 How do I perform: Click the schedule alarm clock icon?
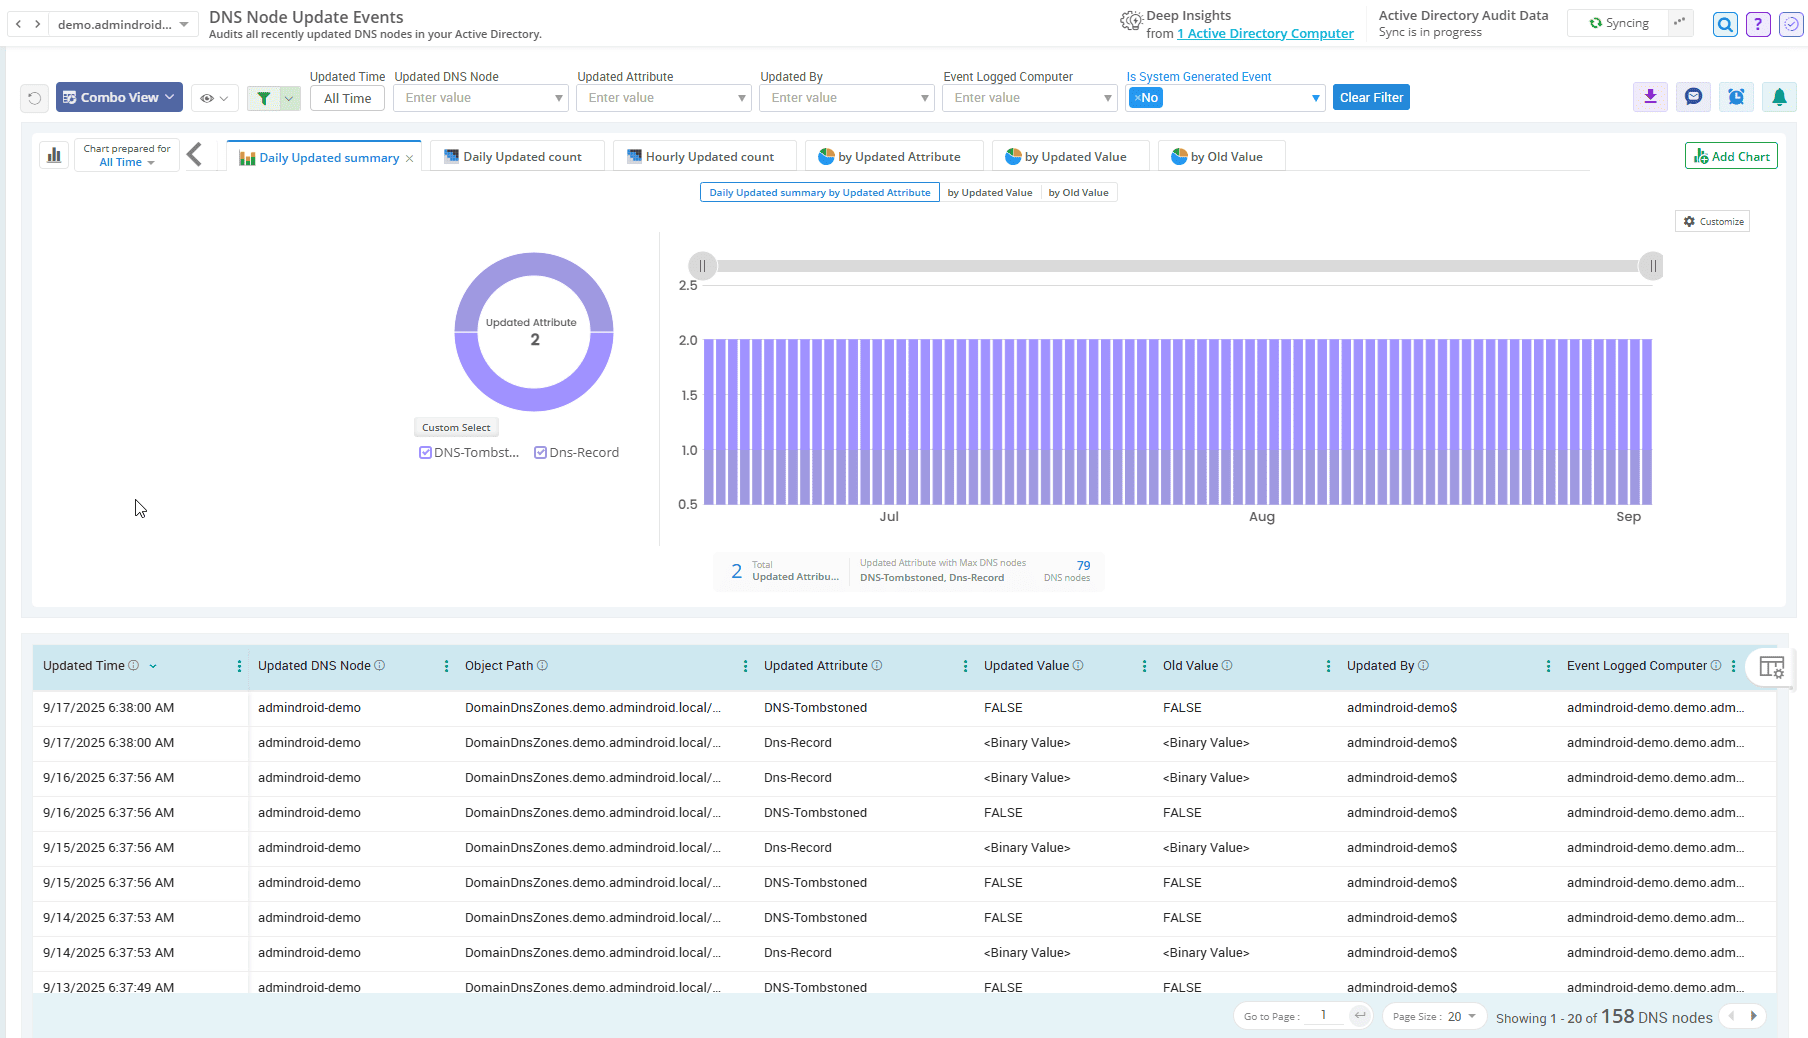coord(1736,97)
